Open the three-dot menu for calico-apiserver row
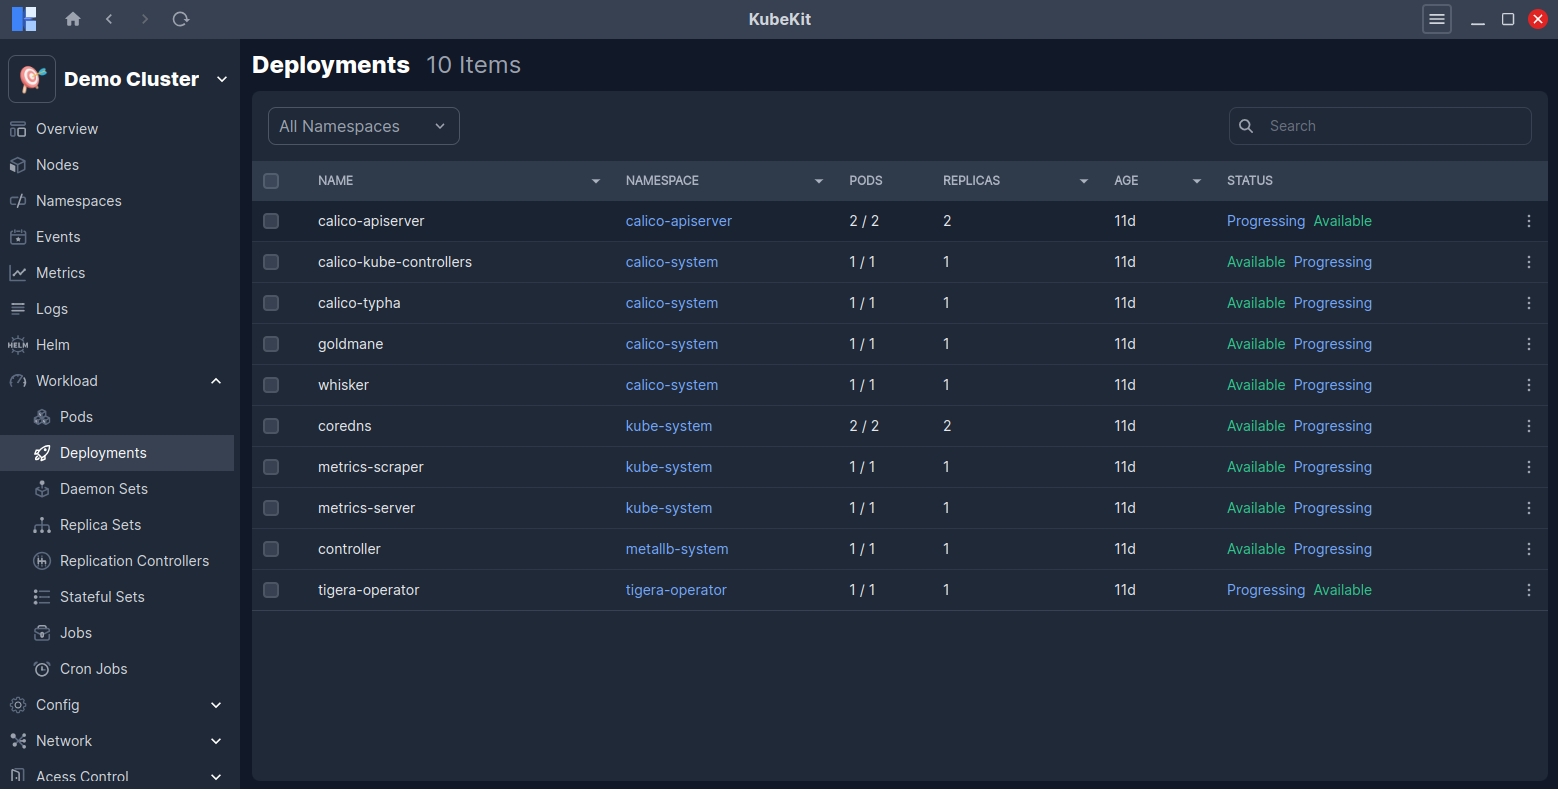This screenshot has height=789, width=1558. pyautogui.click(x=1528, y=221)
